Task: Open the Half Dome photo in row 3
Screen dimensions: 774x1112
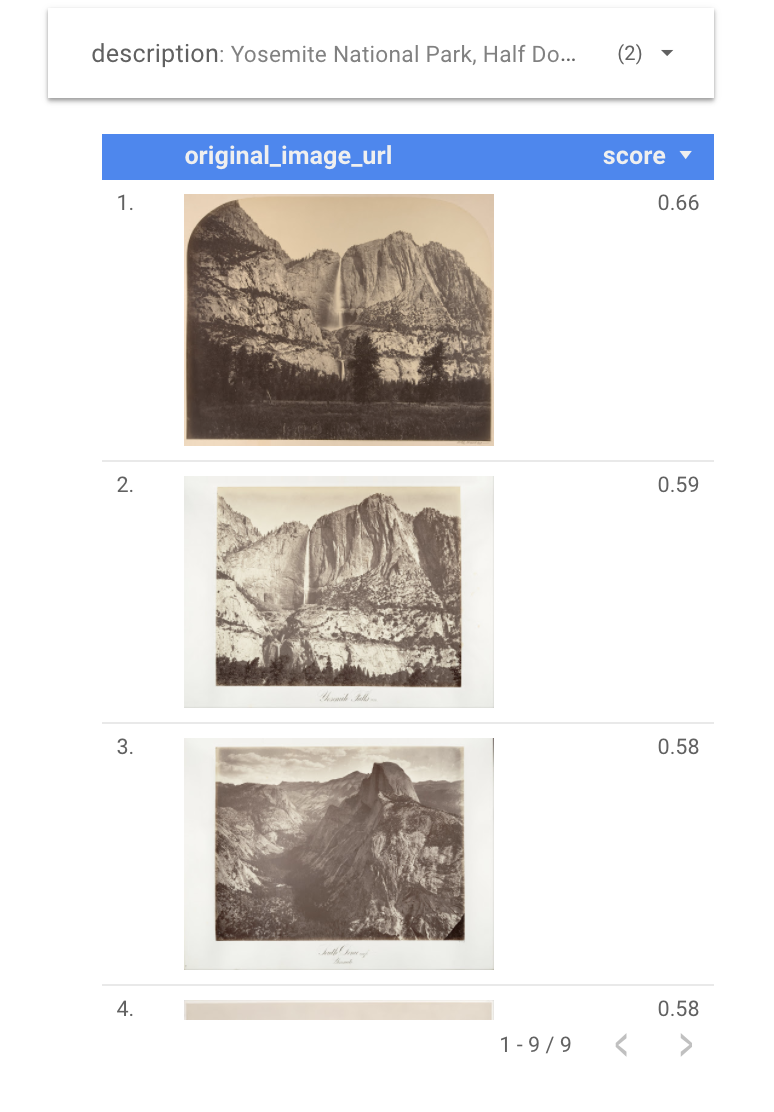Action: [x=338, y=854]
